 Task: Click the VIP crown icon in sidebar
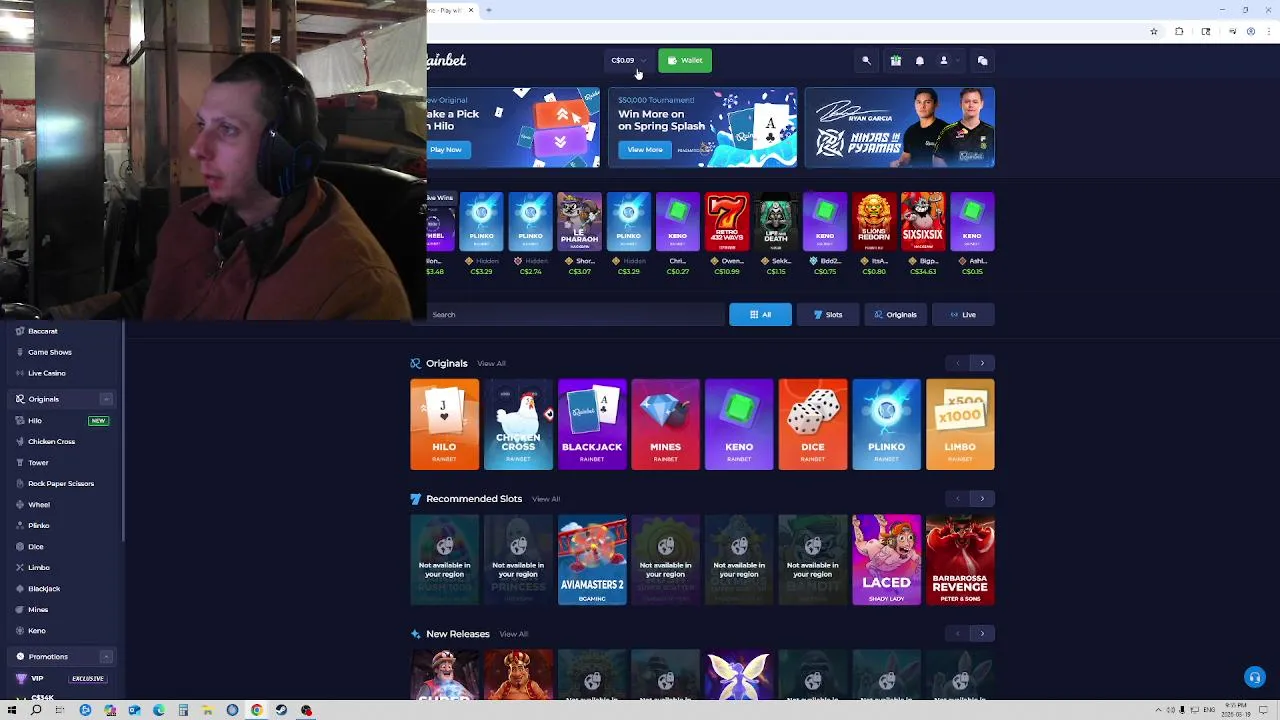(20, 679)
